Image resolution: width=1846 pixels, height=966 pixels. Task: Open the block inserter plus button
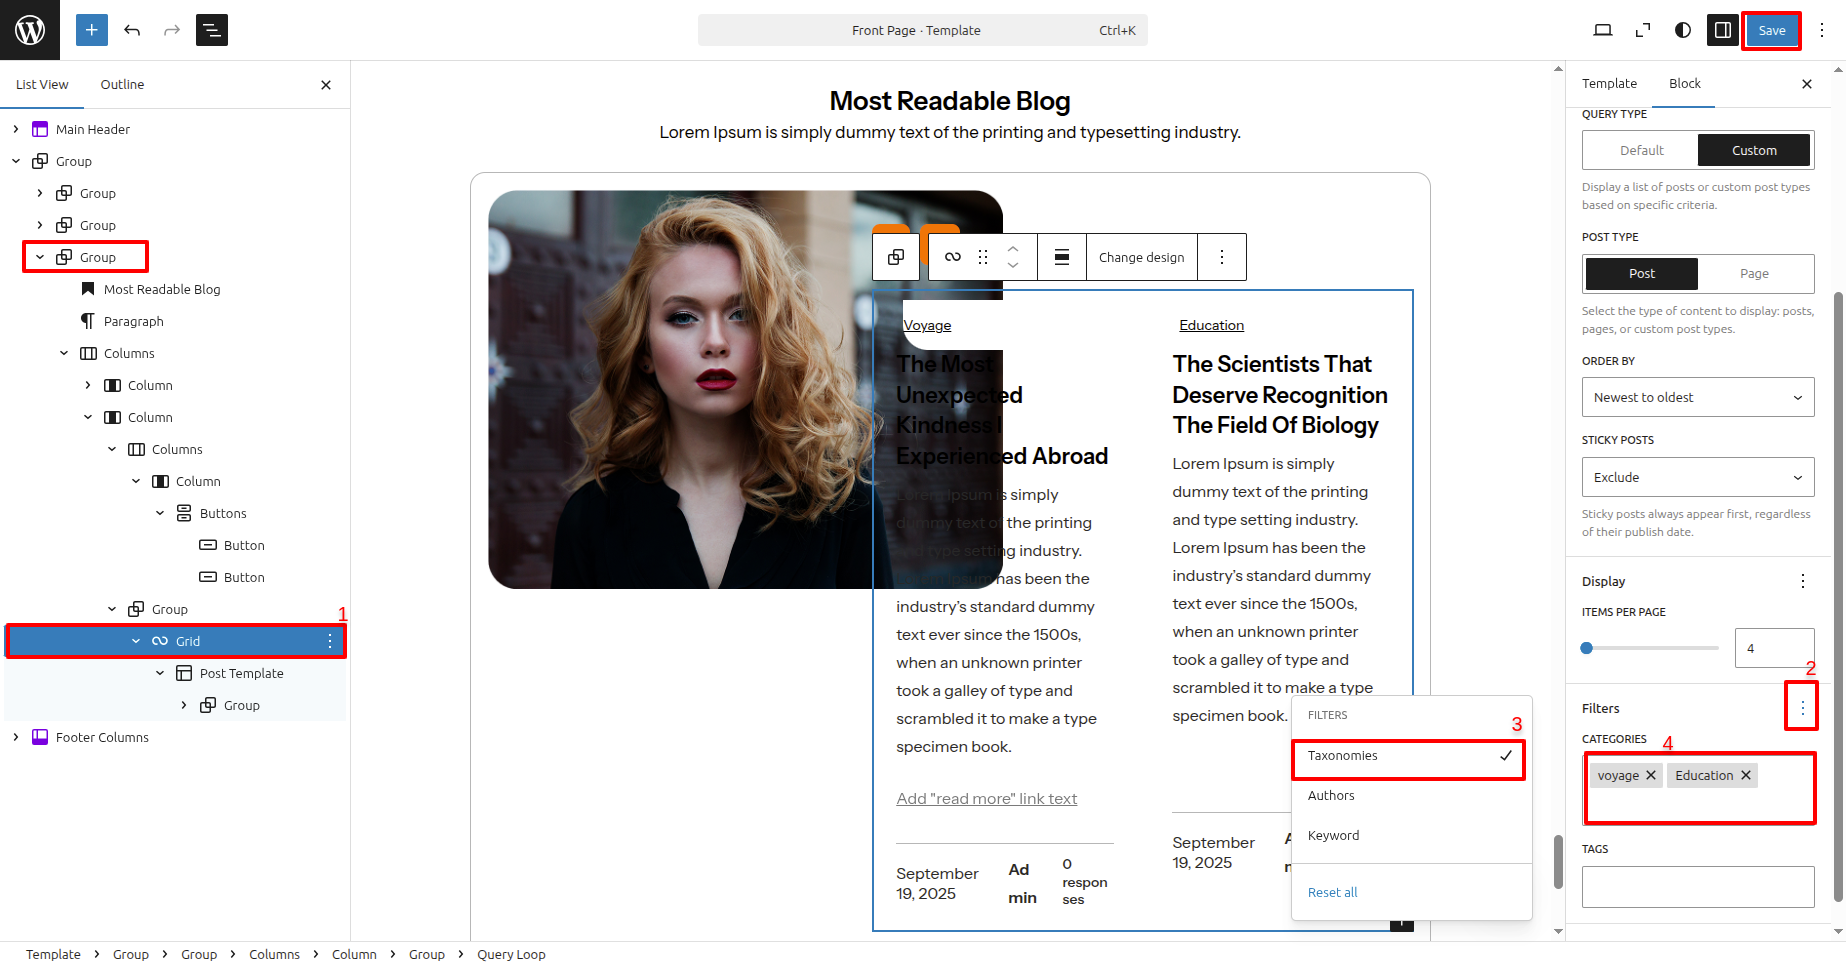pyautogui.click(x=91, y=30)
